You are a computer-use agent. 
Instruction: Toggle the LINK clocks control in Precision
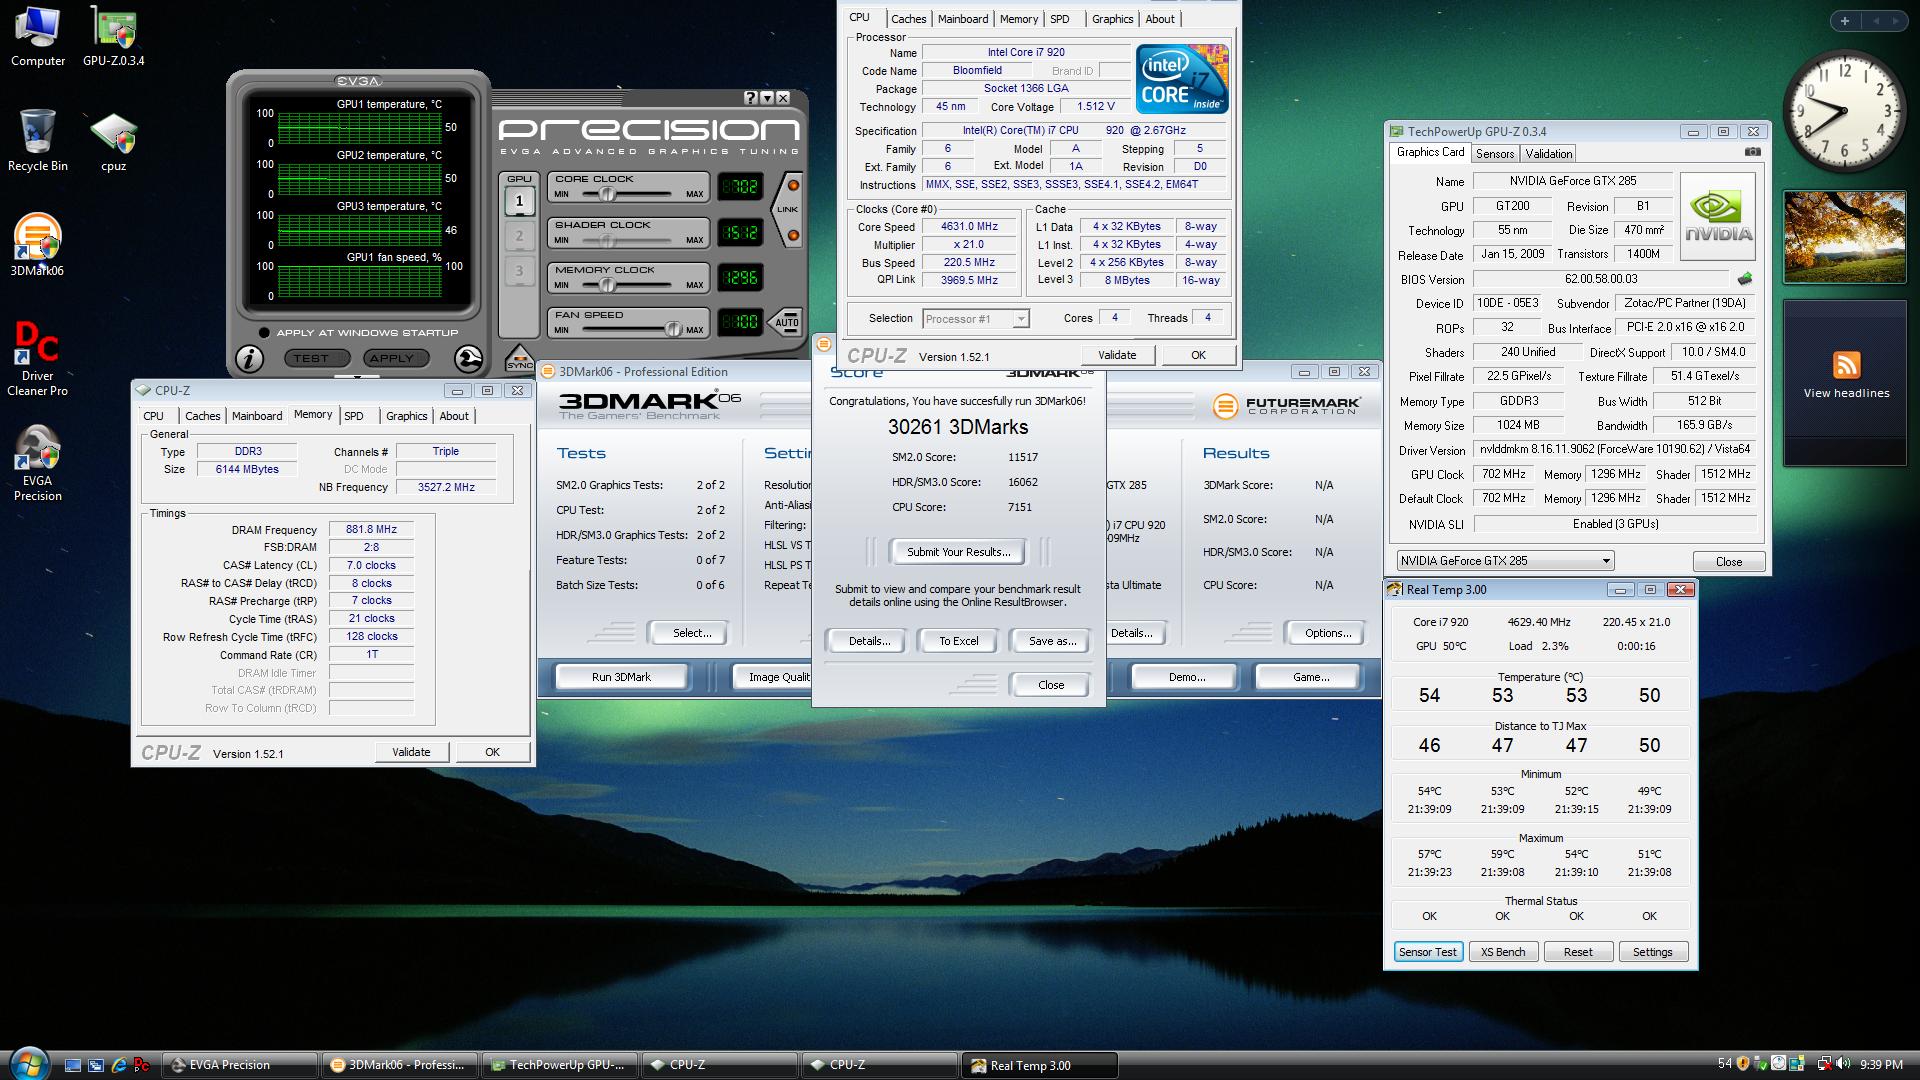click(787, 210)
